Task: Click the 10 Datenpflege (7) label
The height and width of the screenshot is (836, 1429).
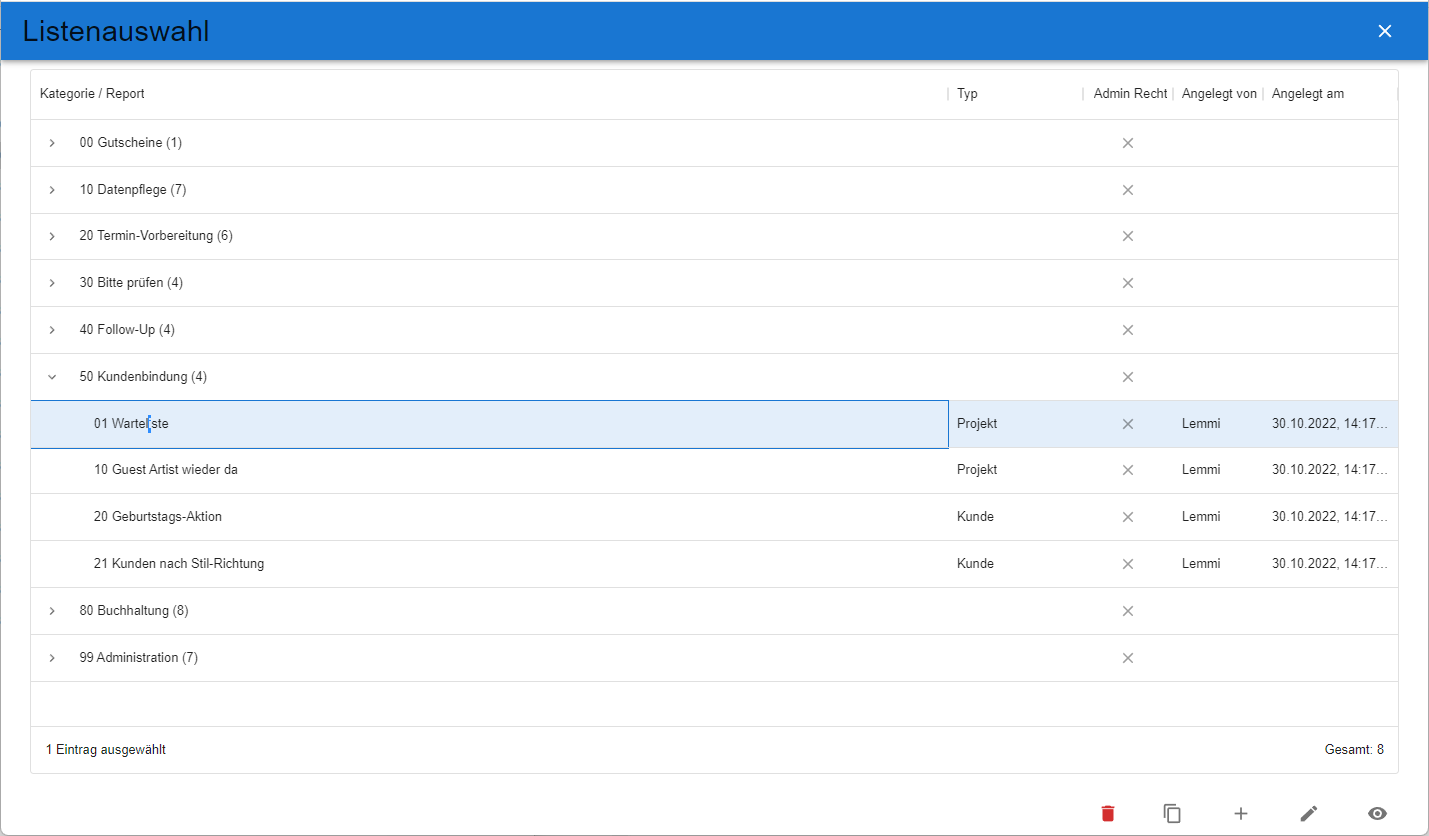Action: point(133,190)
